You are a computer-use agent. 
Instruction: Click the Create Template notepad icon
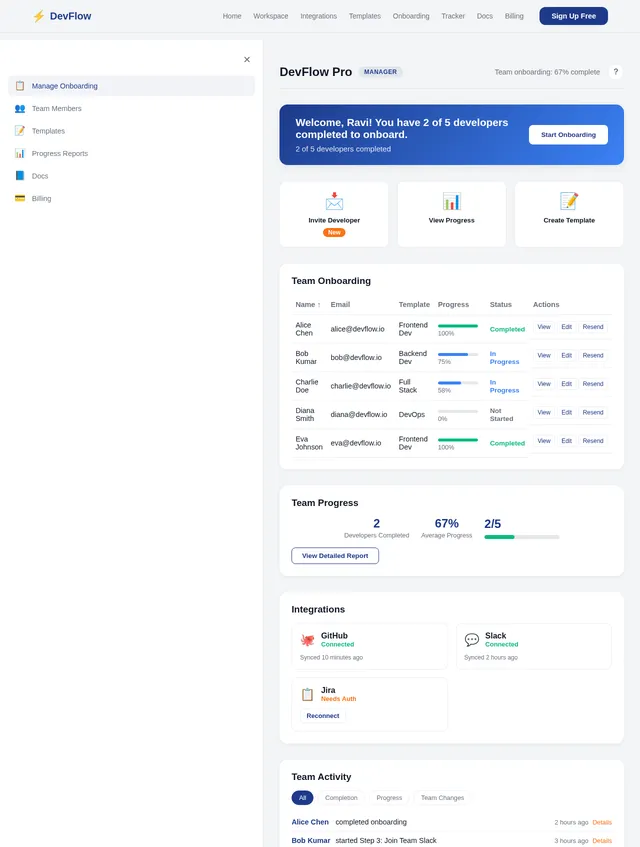click(x=569, y=201)
